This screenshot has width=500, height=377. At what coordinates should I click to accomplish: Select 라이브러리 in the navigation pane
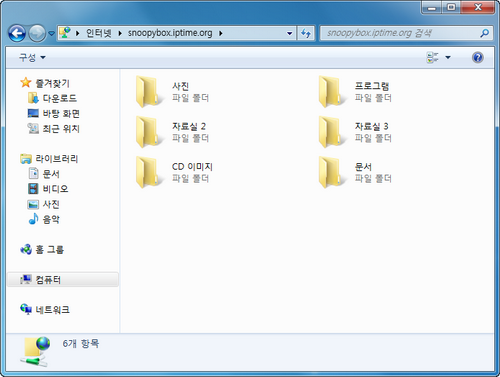57,158
